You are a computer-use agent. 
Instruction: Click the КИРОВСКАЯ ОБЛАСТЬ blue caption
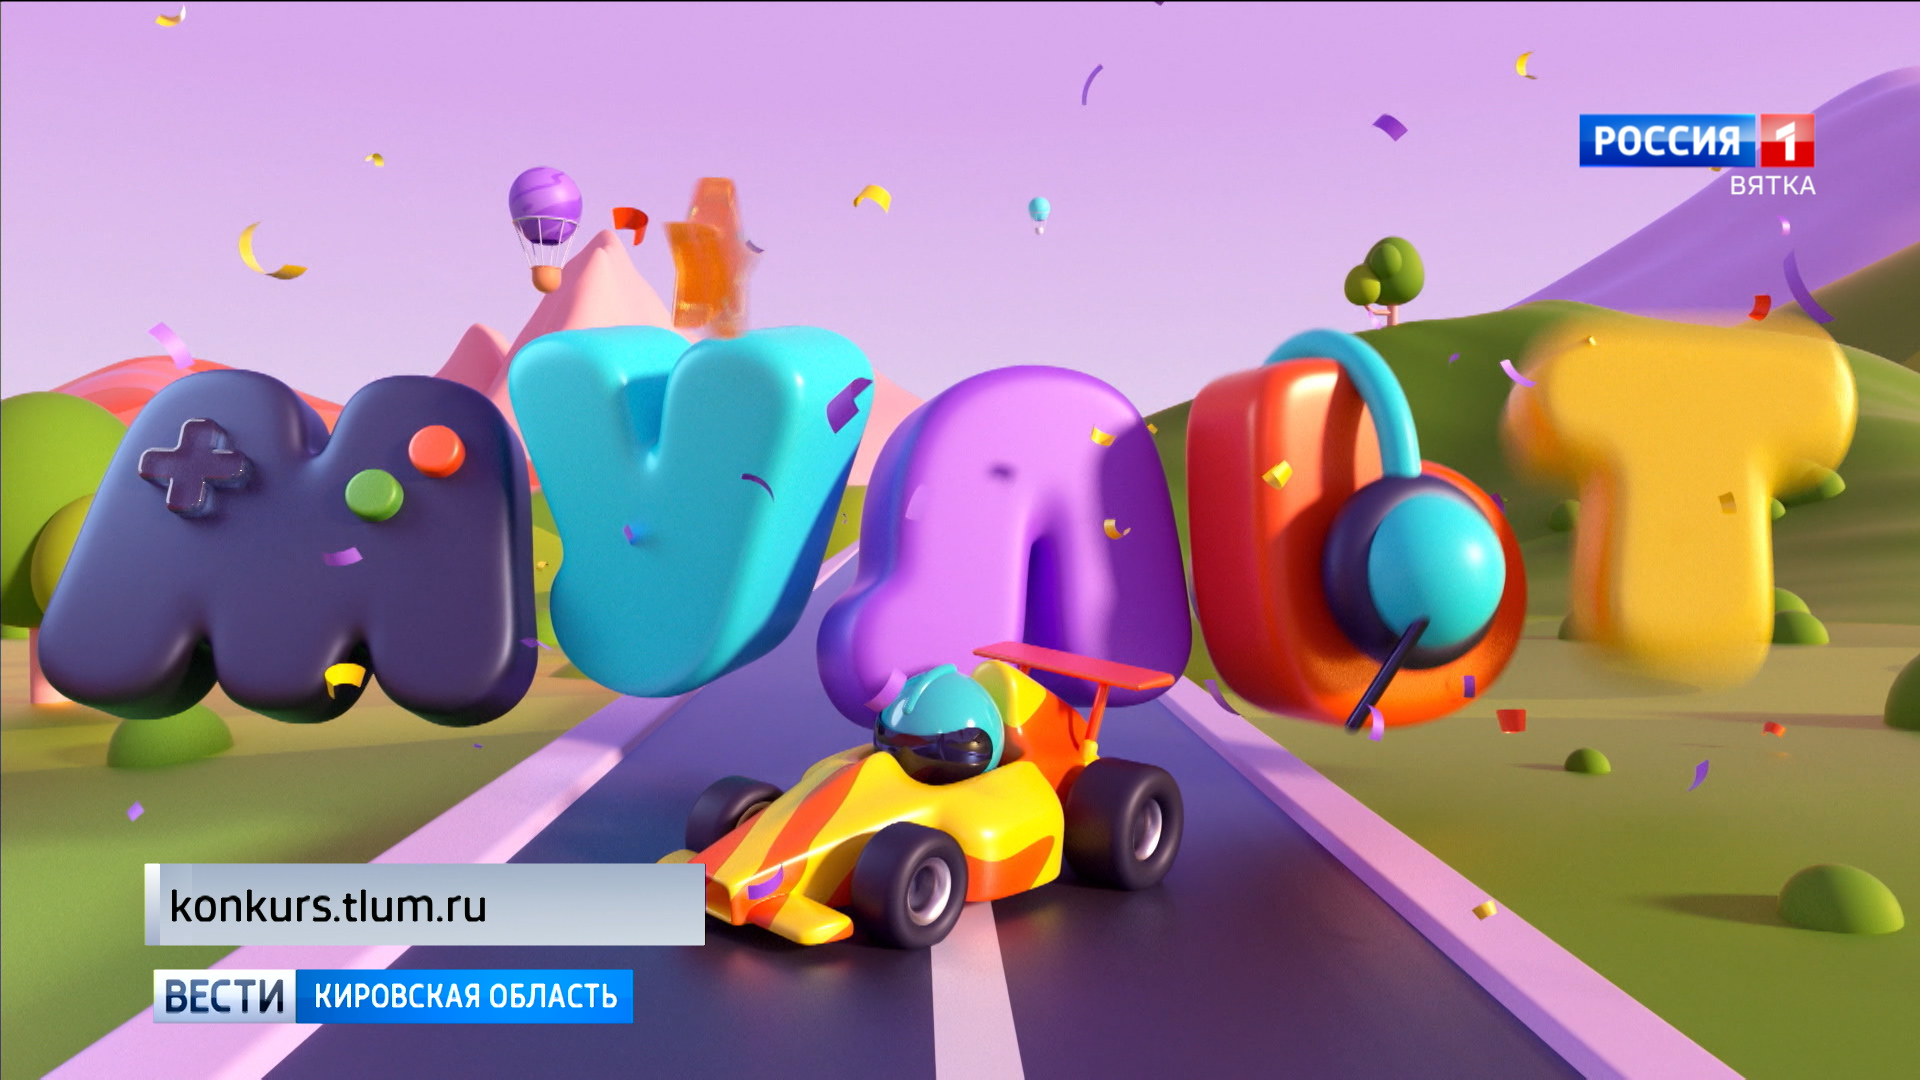[x=465, y=996]
